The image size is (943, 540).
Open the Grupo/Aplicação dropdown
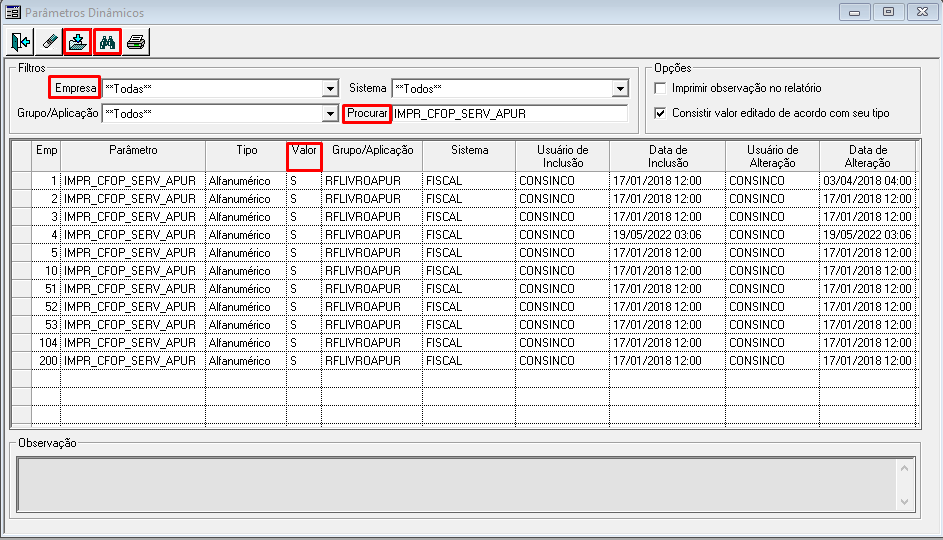tap(330, 114)
